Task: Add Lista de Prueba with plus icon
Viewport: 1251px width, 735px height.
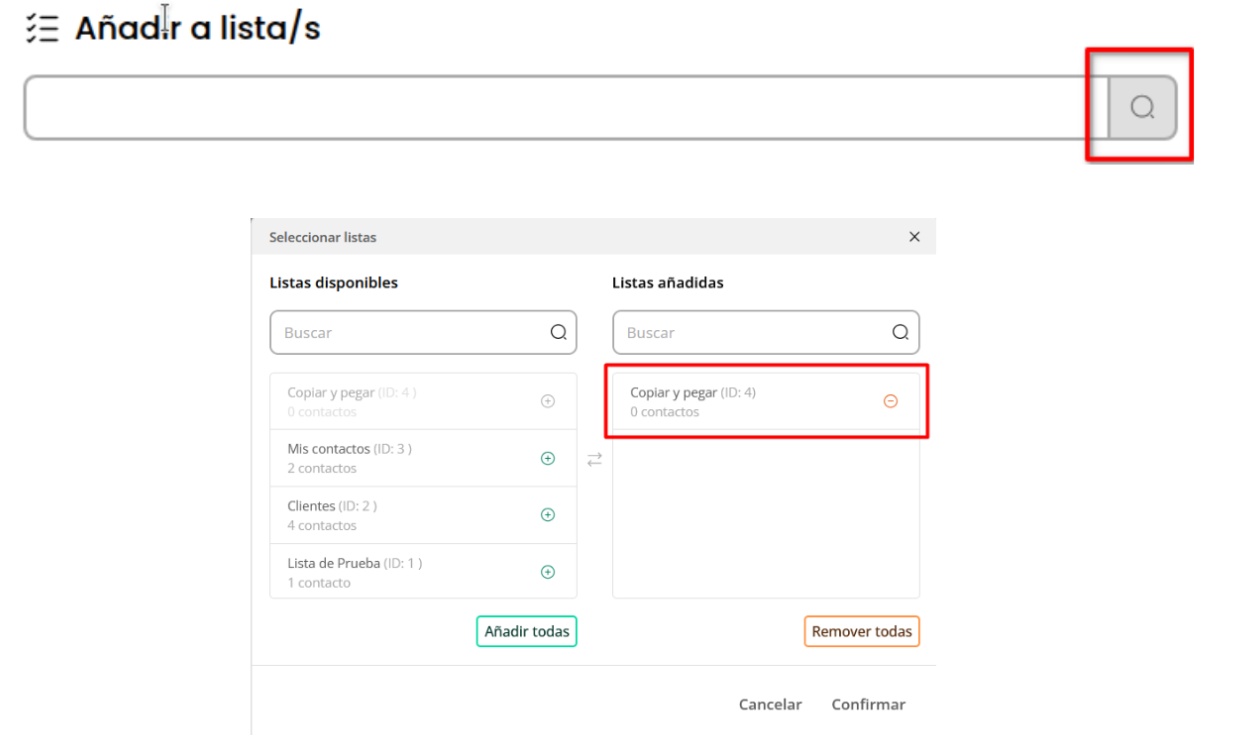Action: coord(547,572)
